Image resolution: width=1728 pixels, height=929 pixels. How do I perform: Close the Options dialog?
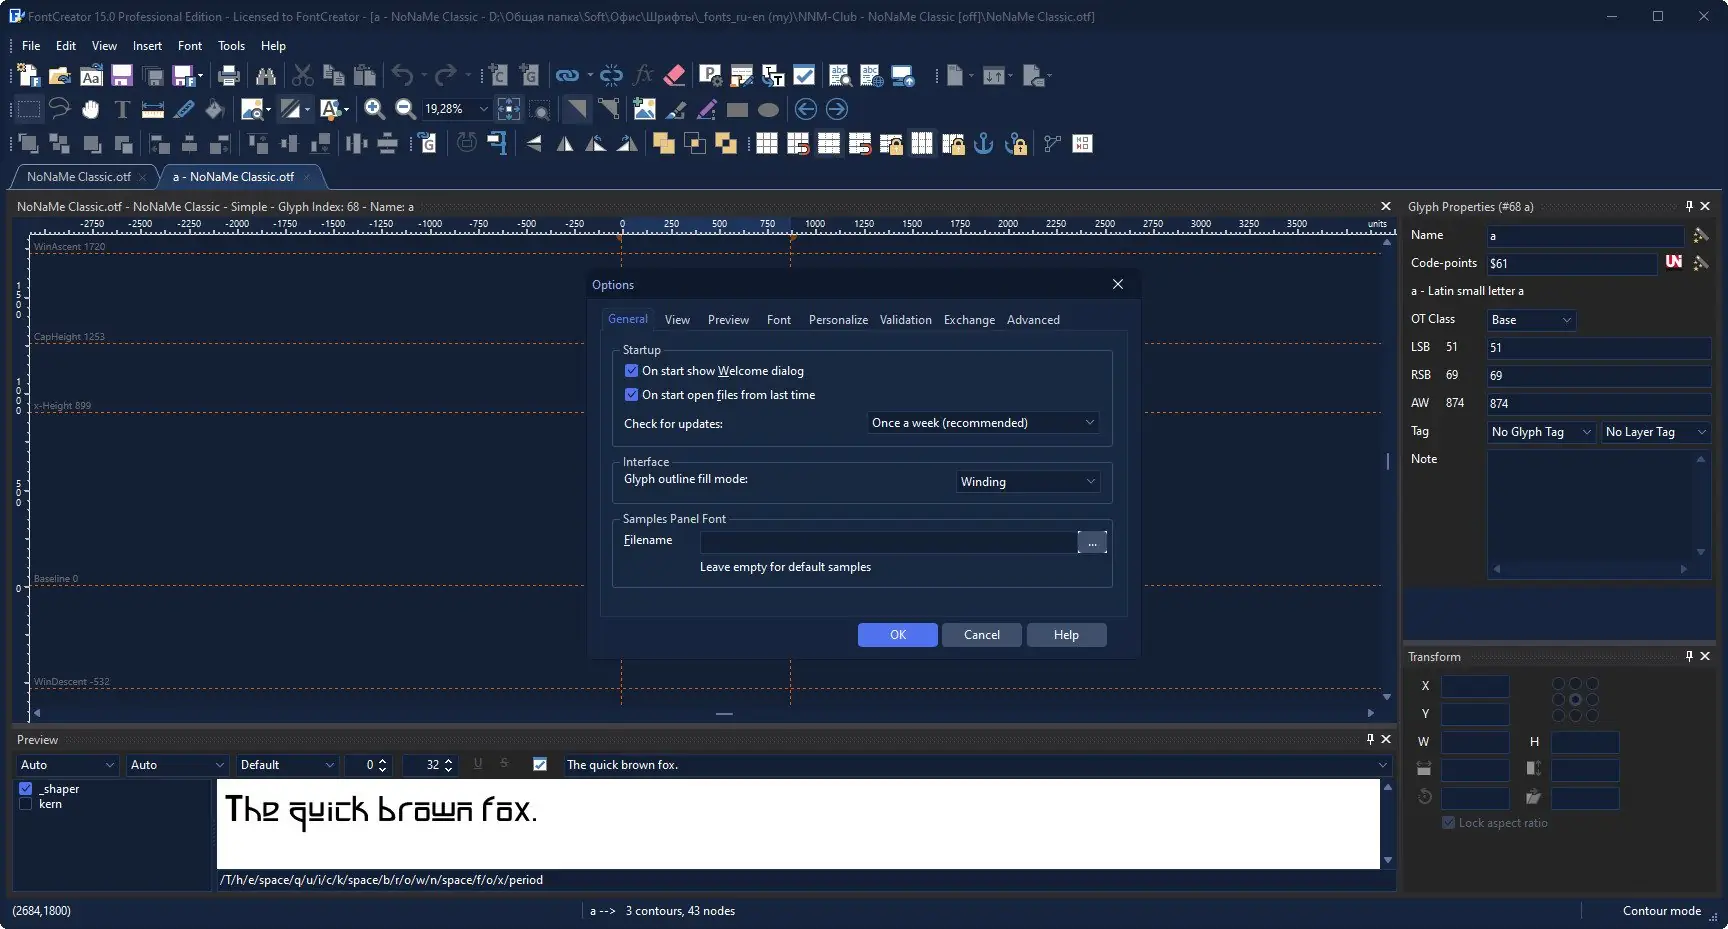click(x=1118, y=284)
